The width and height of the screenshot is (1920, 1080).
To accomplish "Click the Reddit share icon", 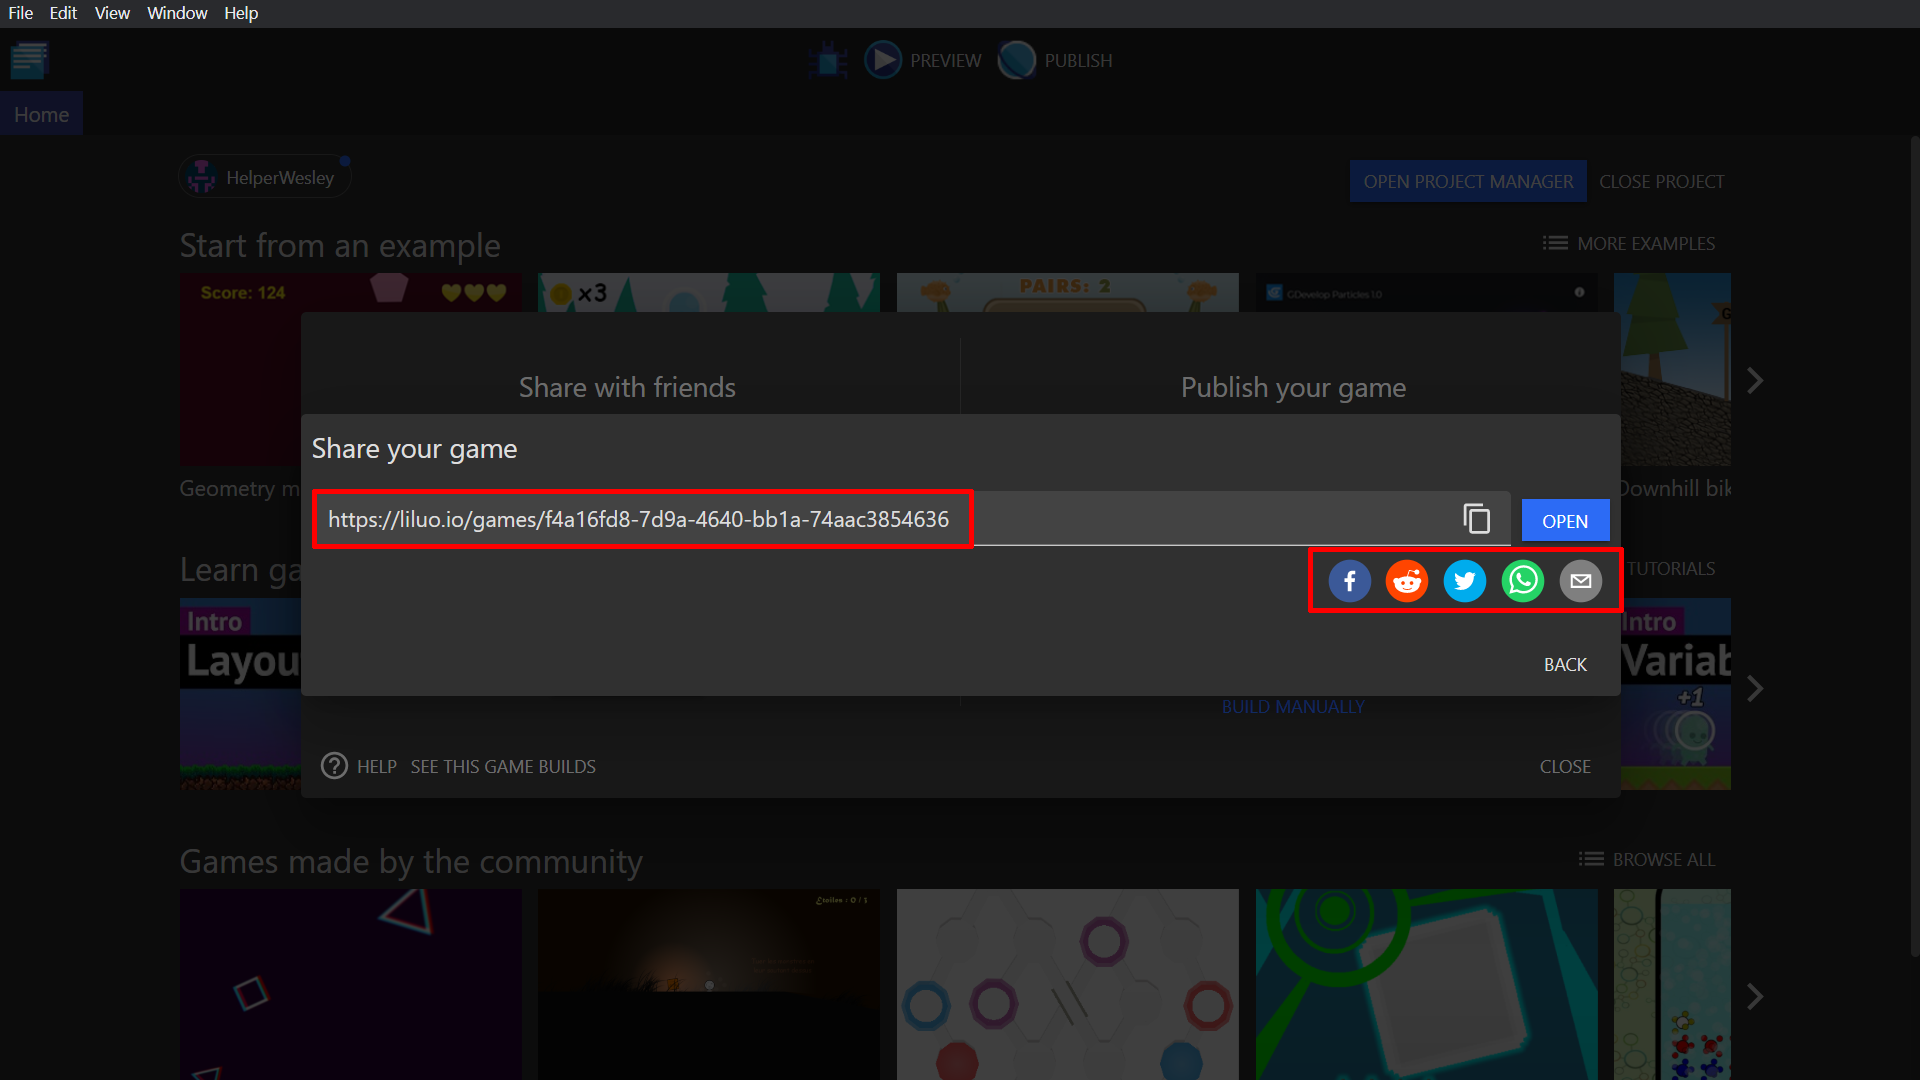I will (1406, 580).
